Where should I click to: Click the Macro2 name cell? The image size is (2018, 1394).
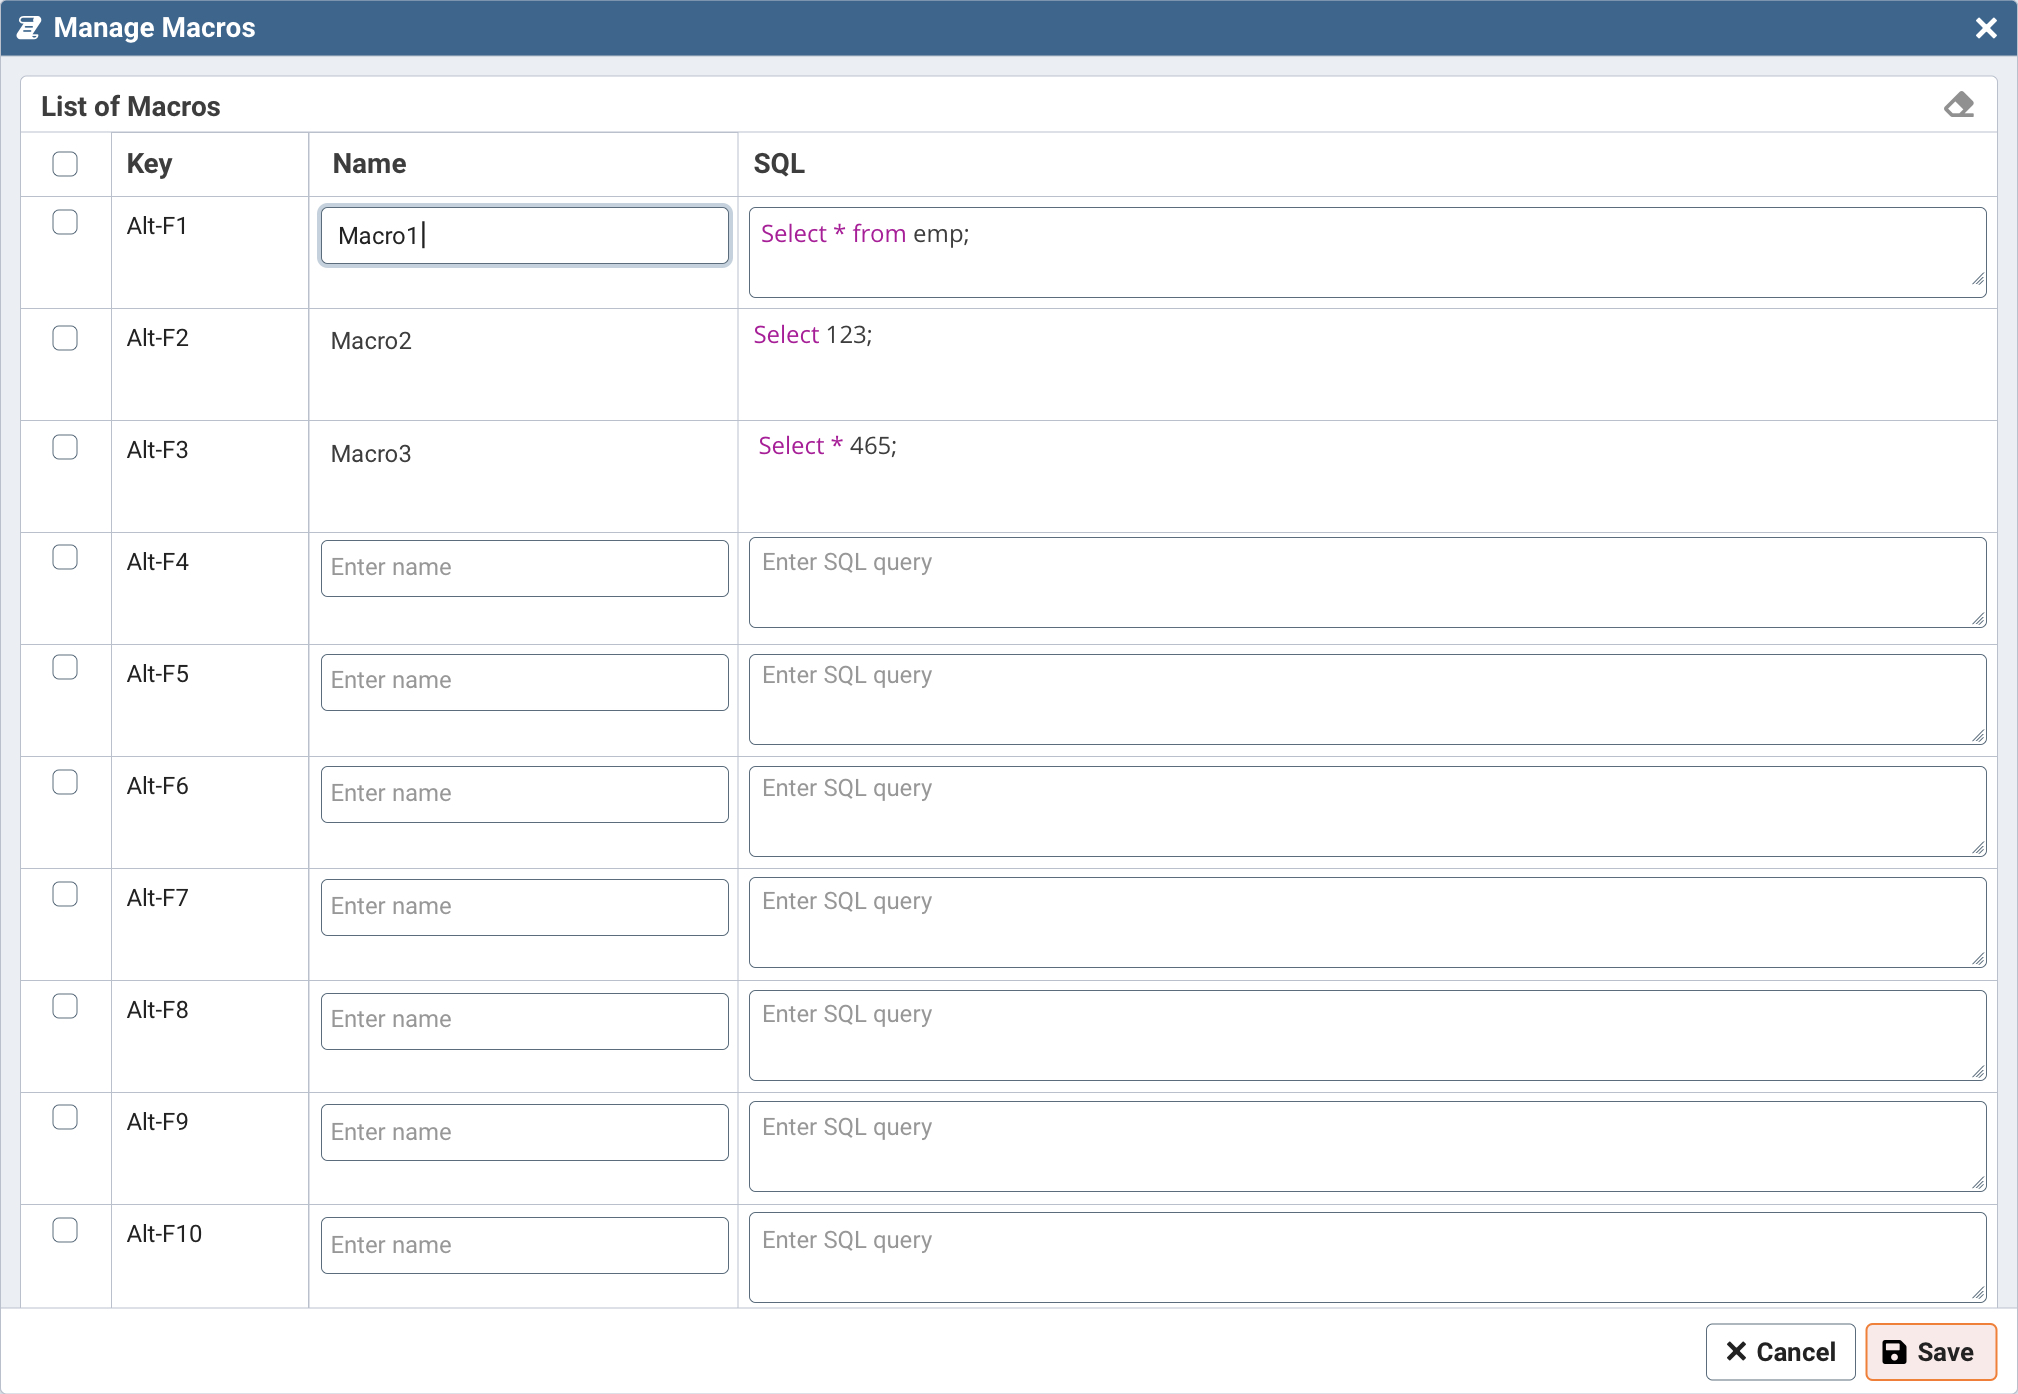[x=371, y=341]
